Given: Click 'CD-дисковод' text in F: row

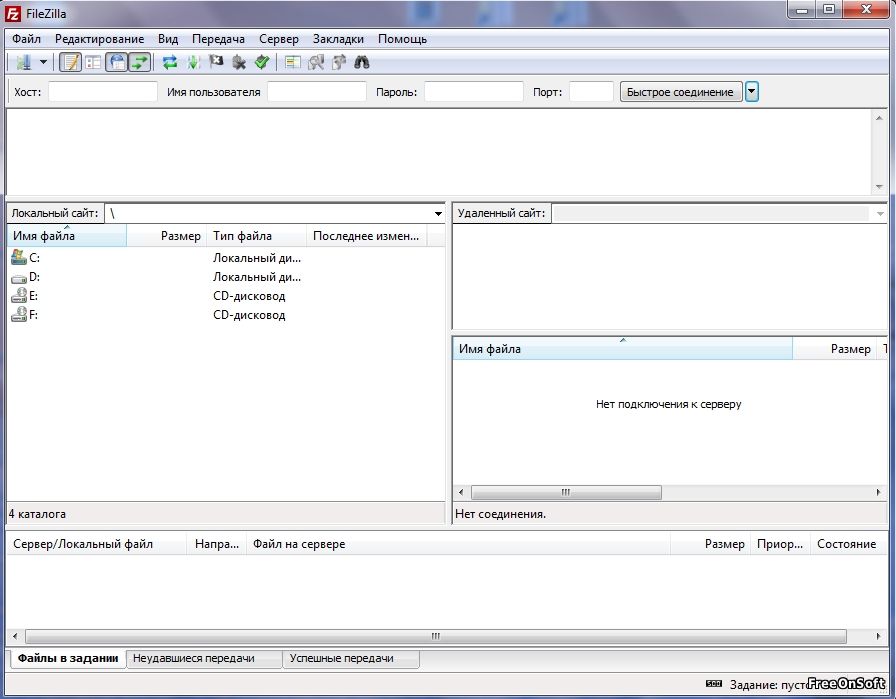Looking at the screenshot, I should (x=249, y=315).
